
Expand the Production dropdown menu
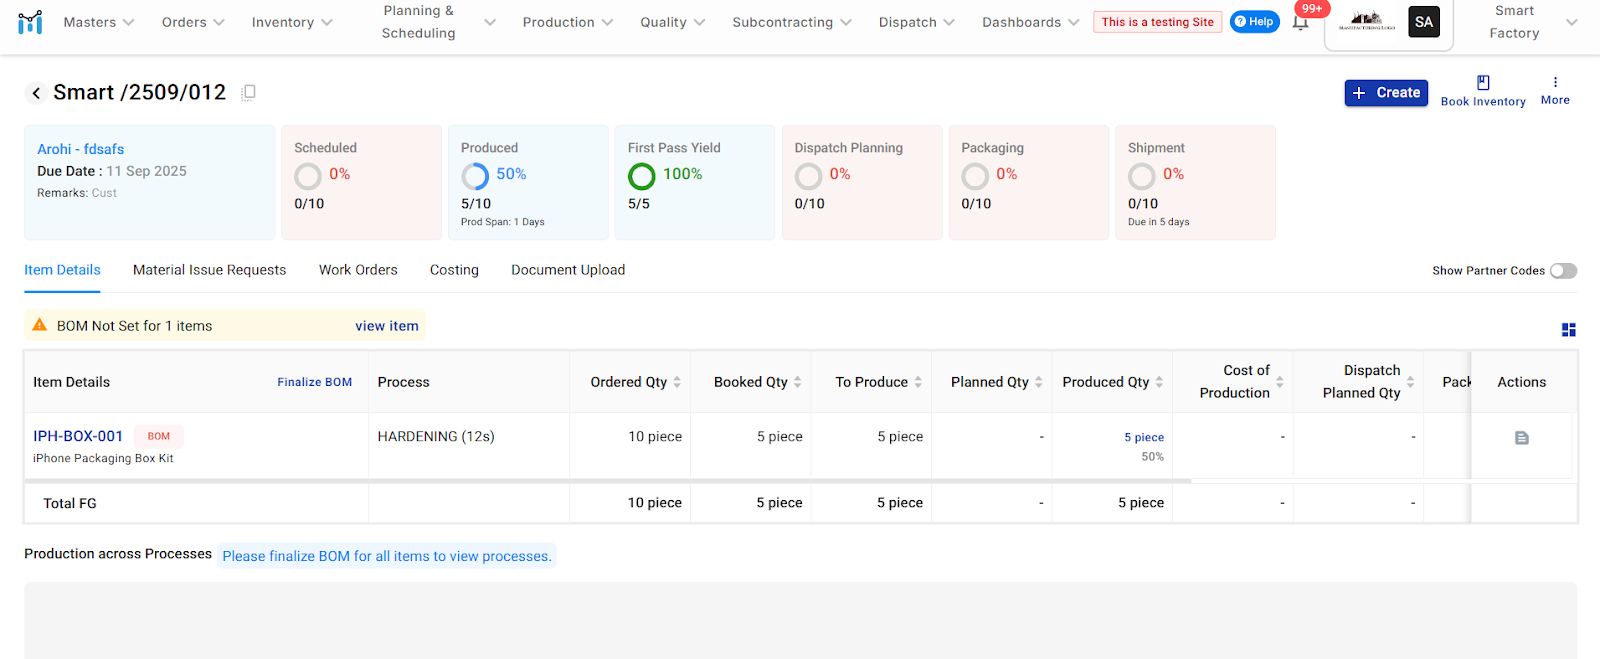coord(567,22)
